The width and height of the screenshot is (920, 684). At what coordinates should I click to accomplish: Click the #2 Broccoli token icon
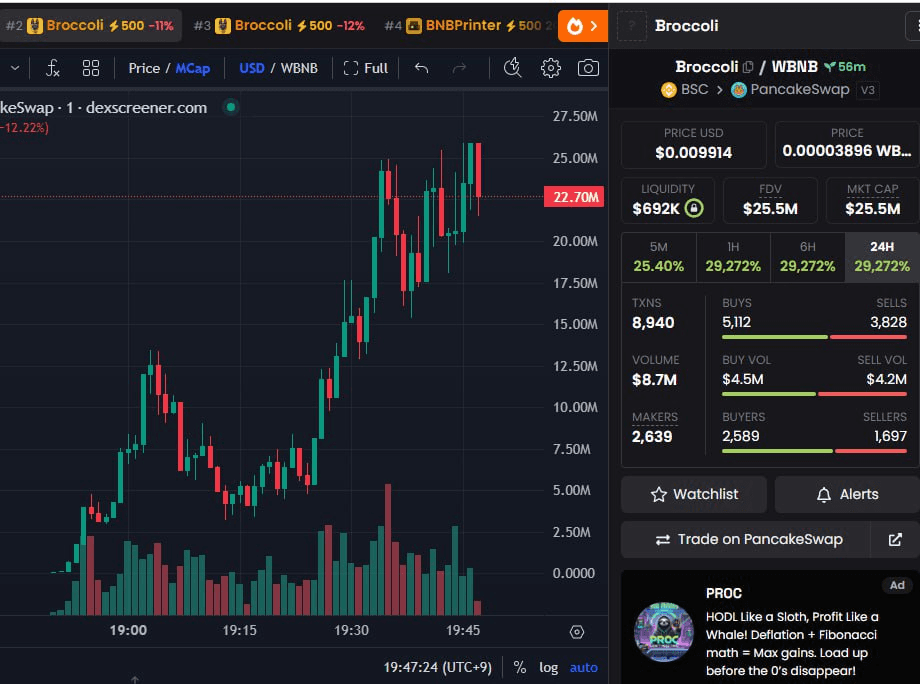click(x=35, y=26)
